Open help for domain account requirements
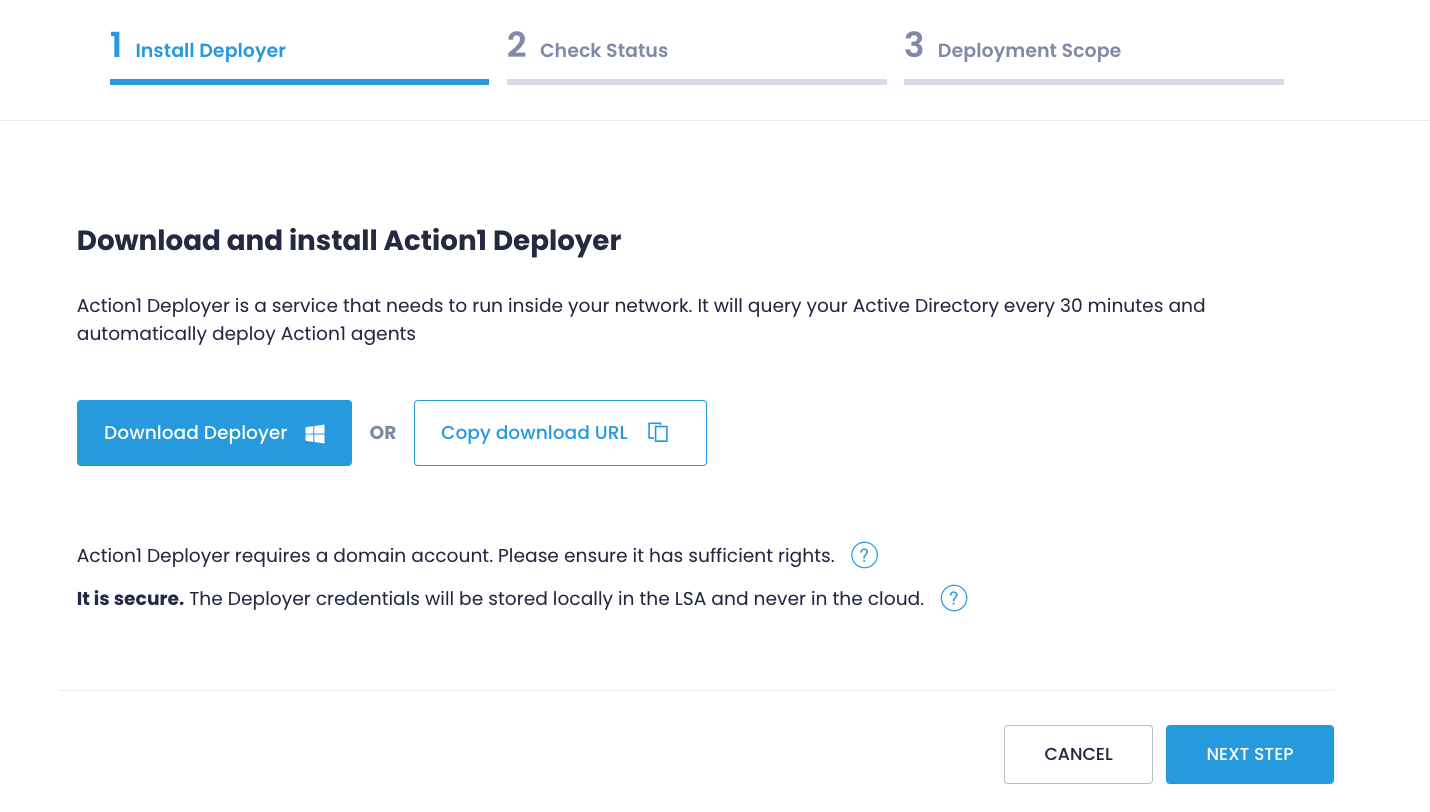The image size is (1430, 812). (863, 555)
